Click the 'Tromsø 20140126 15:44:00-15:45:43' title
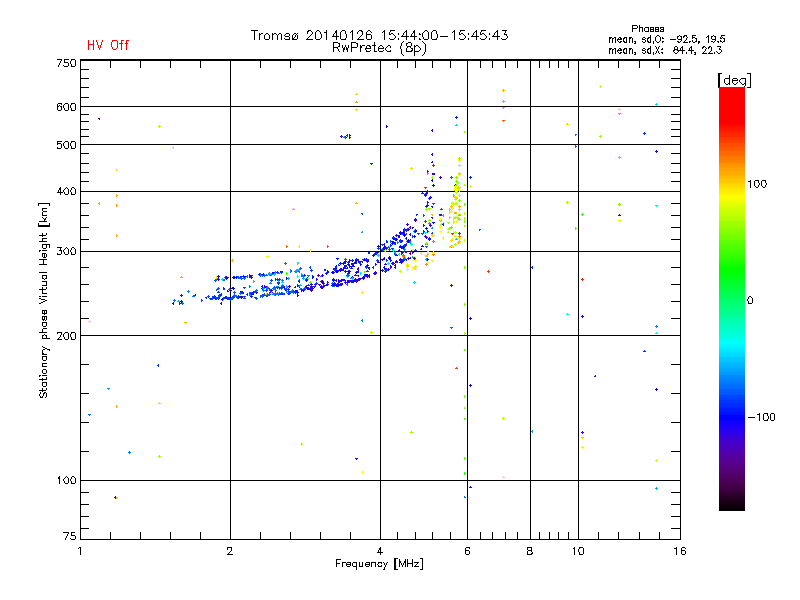 pyautogui.click(x=379, y=35)
